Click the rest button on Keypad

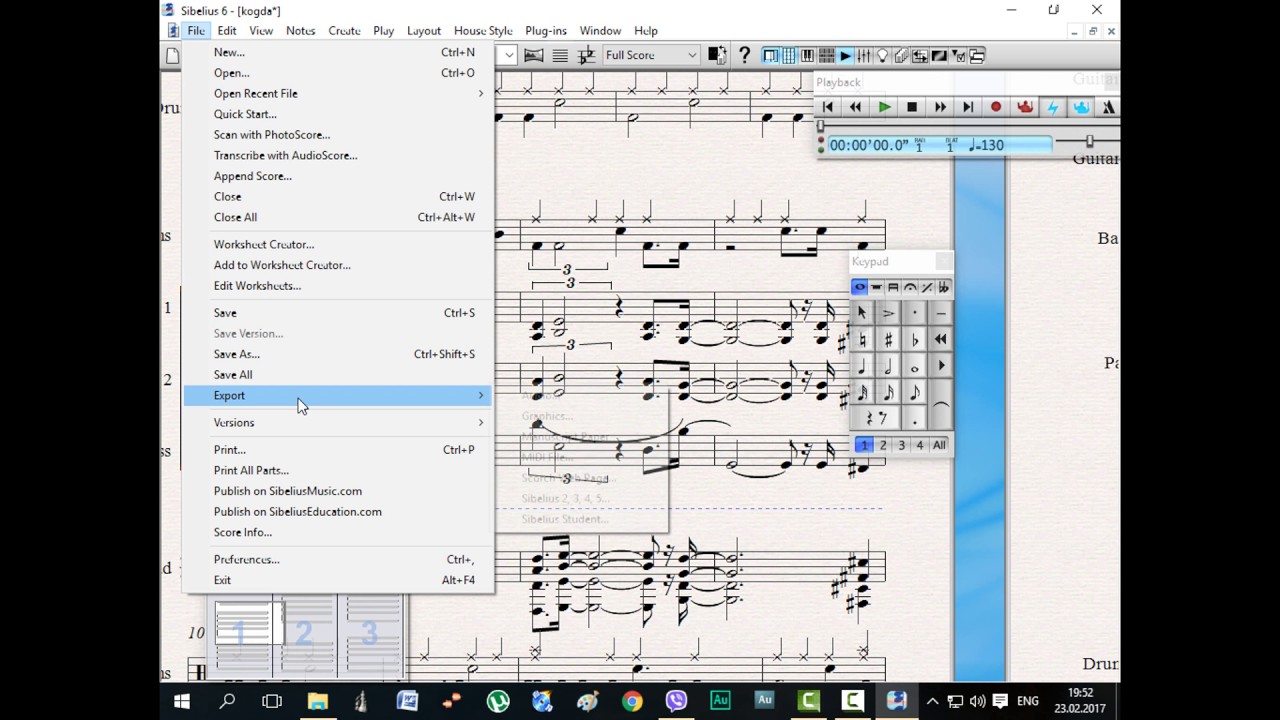pos(875,418)
